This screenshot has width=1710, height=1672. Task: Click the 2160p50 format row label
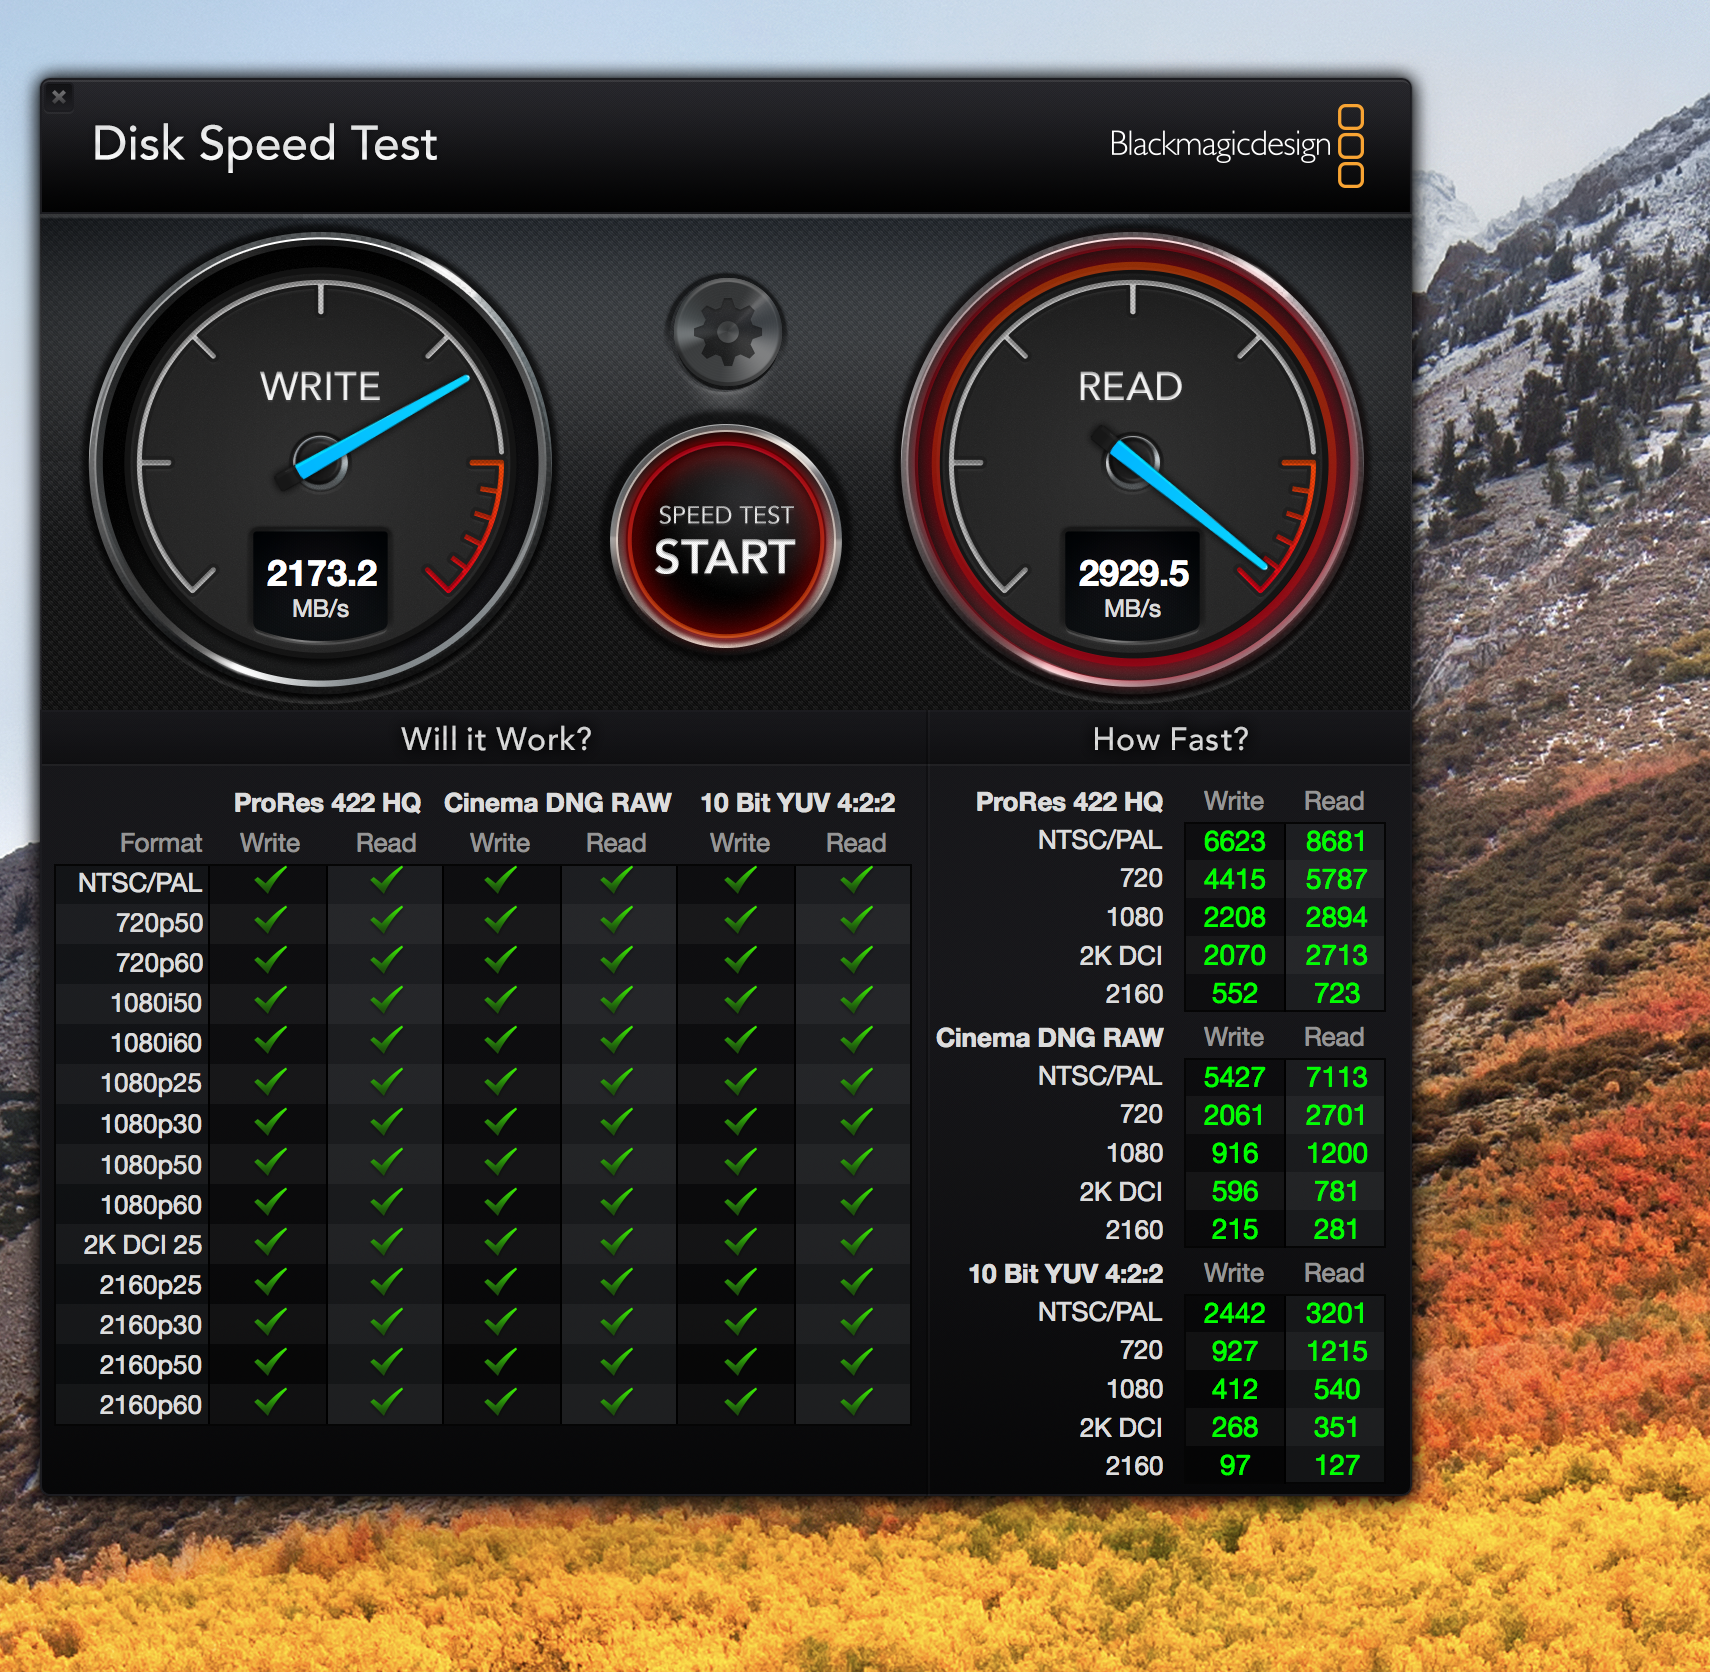pyautogui.click(x=150, y=1365)
